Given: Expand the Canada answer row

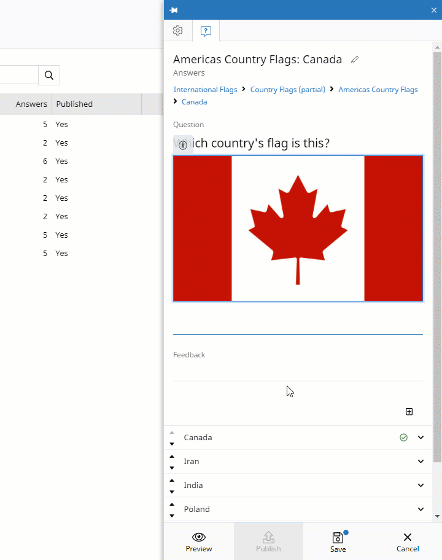Looking at the screenshot, I should click(x=421, y=438).
